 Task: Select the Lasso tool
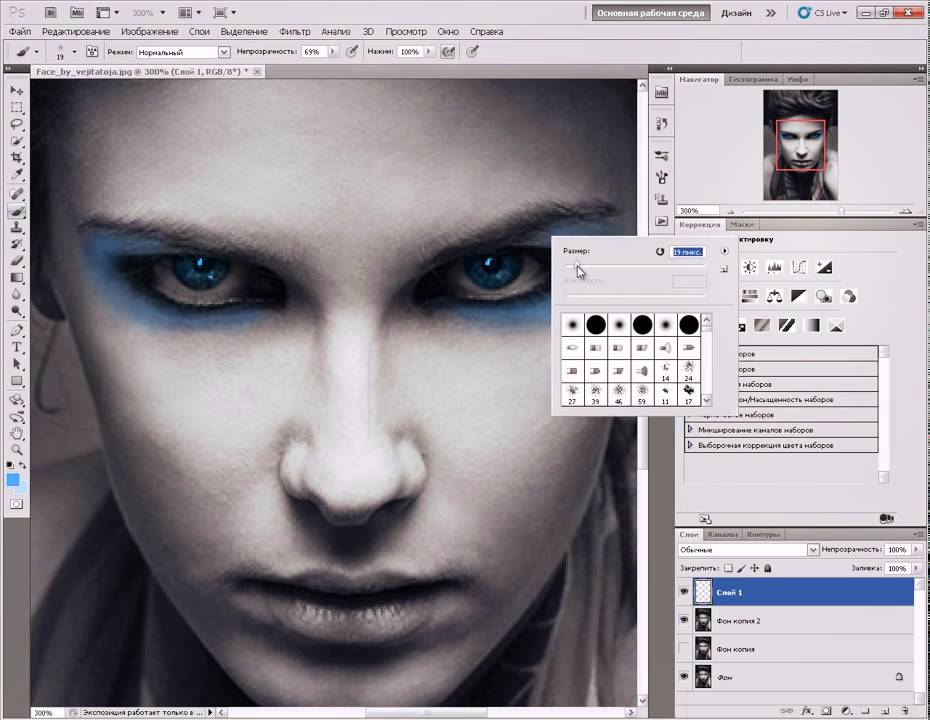point(17,125)
